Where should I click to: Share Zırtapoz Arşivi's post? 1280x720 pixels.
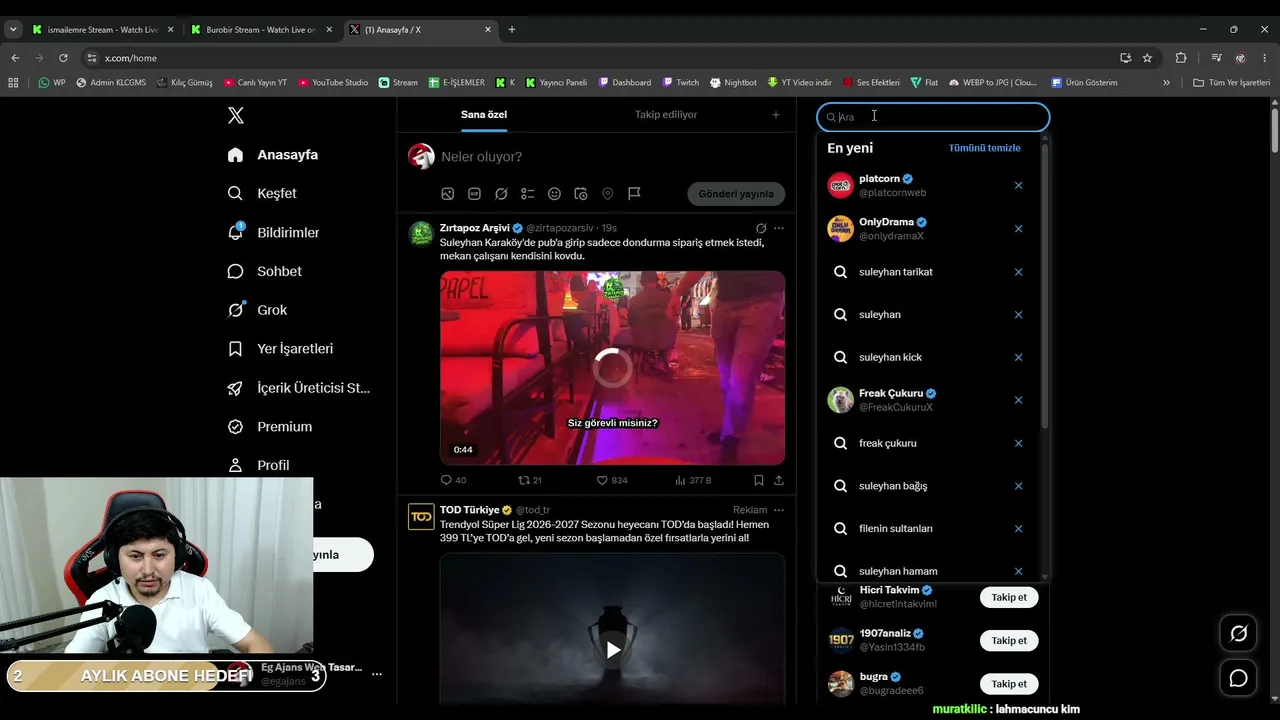(779, 480)
